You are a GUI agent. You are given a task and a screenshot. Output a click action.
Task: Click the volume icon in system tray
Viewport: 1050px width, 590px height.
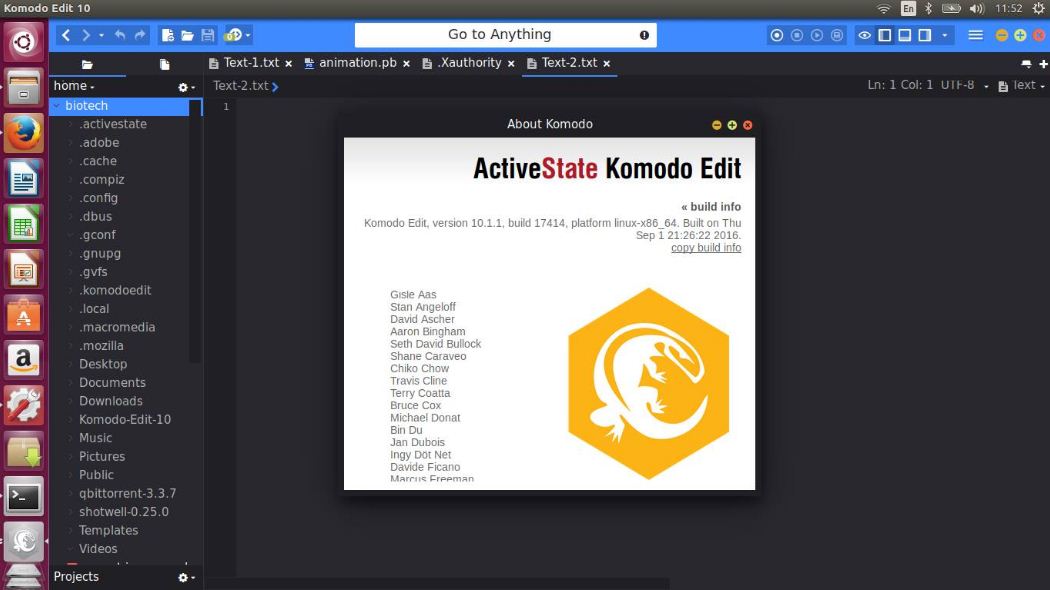click(977, 8)
